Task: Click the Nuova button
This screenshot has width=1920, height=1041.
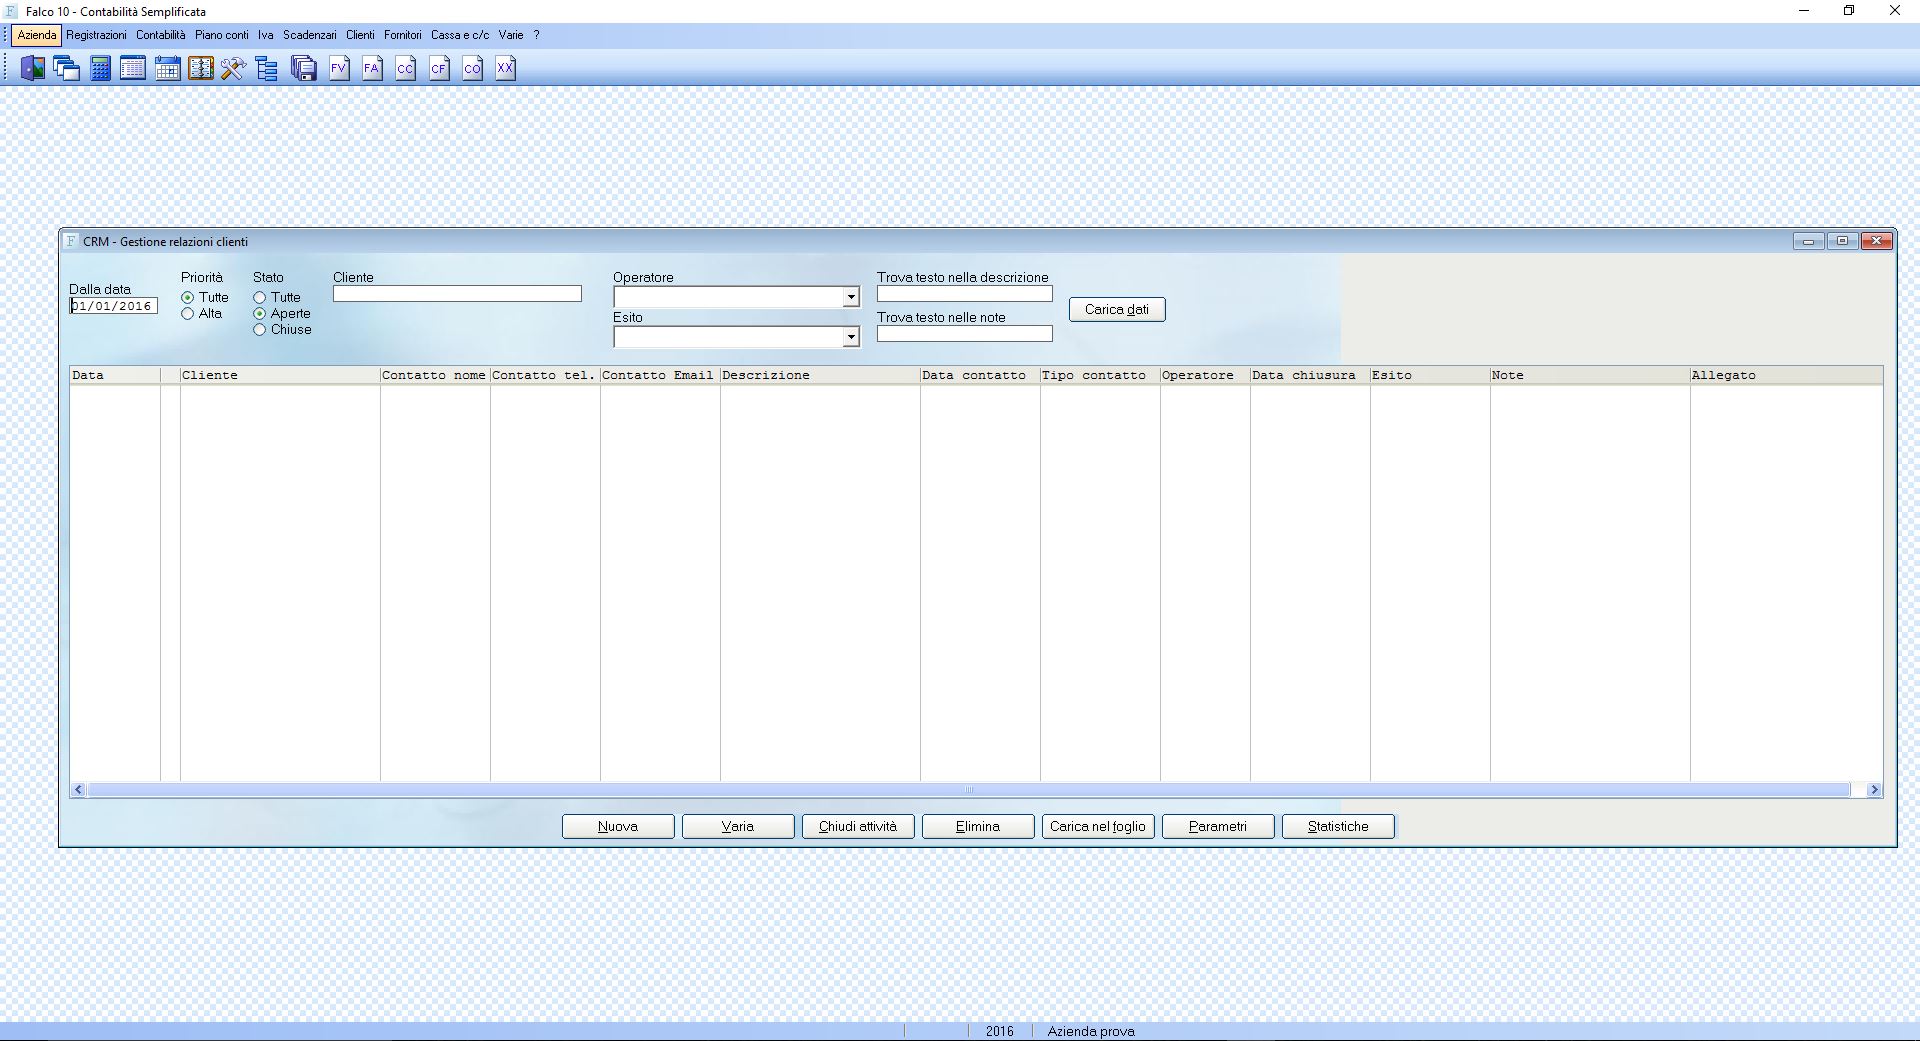Action: pos(618,826)
